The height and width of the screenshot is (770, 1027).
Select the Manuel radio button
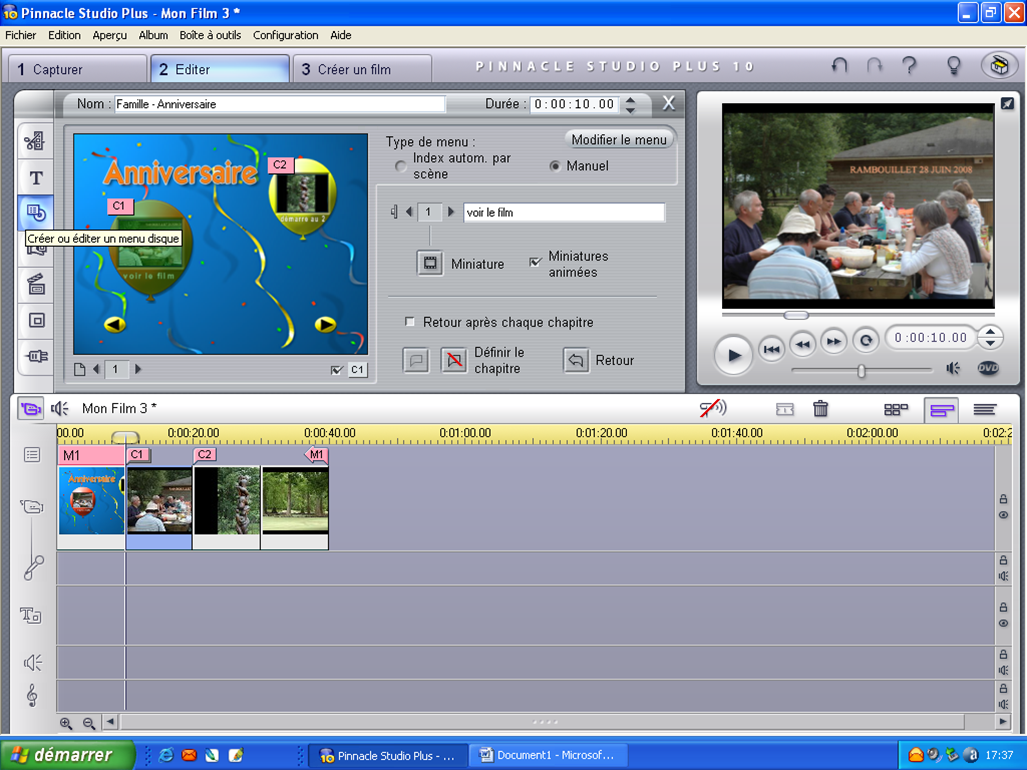pyautogui.click(x=555, y=166)
